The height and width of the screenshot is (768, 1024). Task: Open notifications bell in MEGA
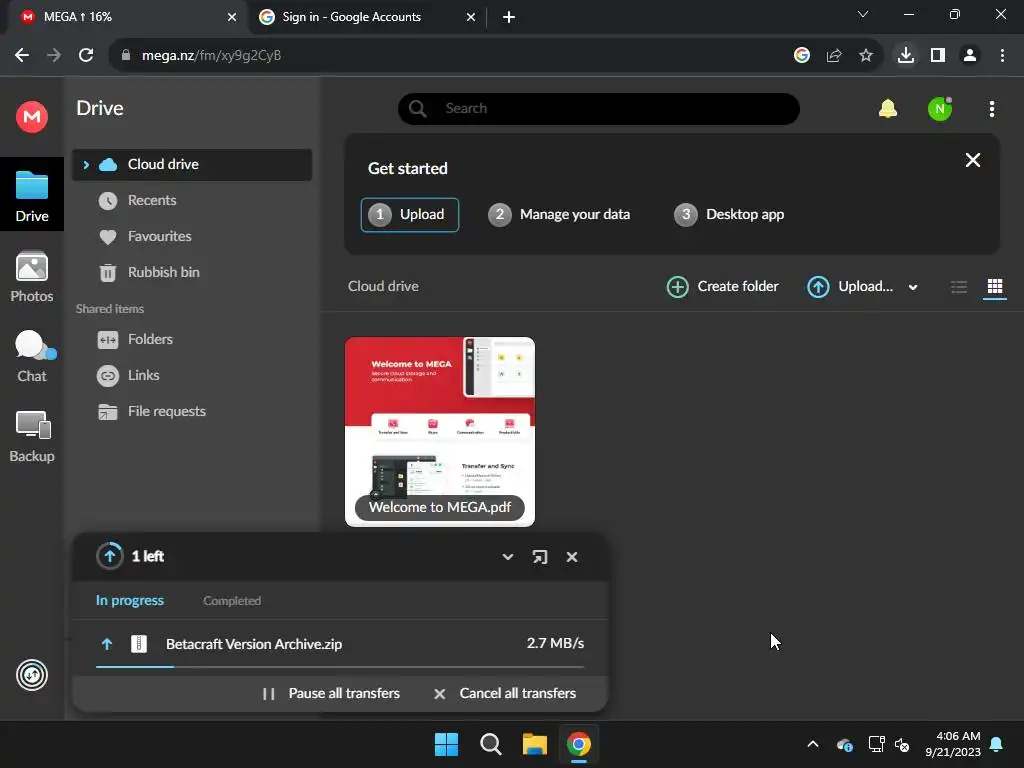[888, 108]
